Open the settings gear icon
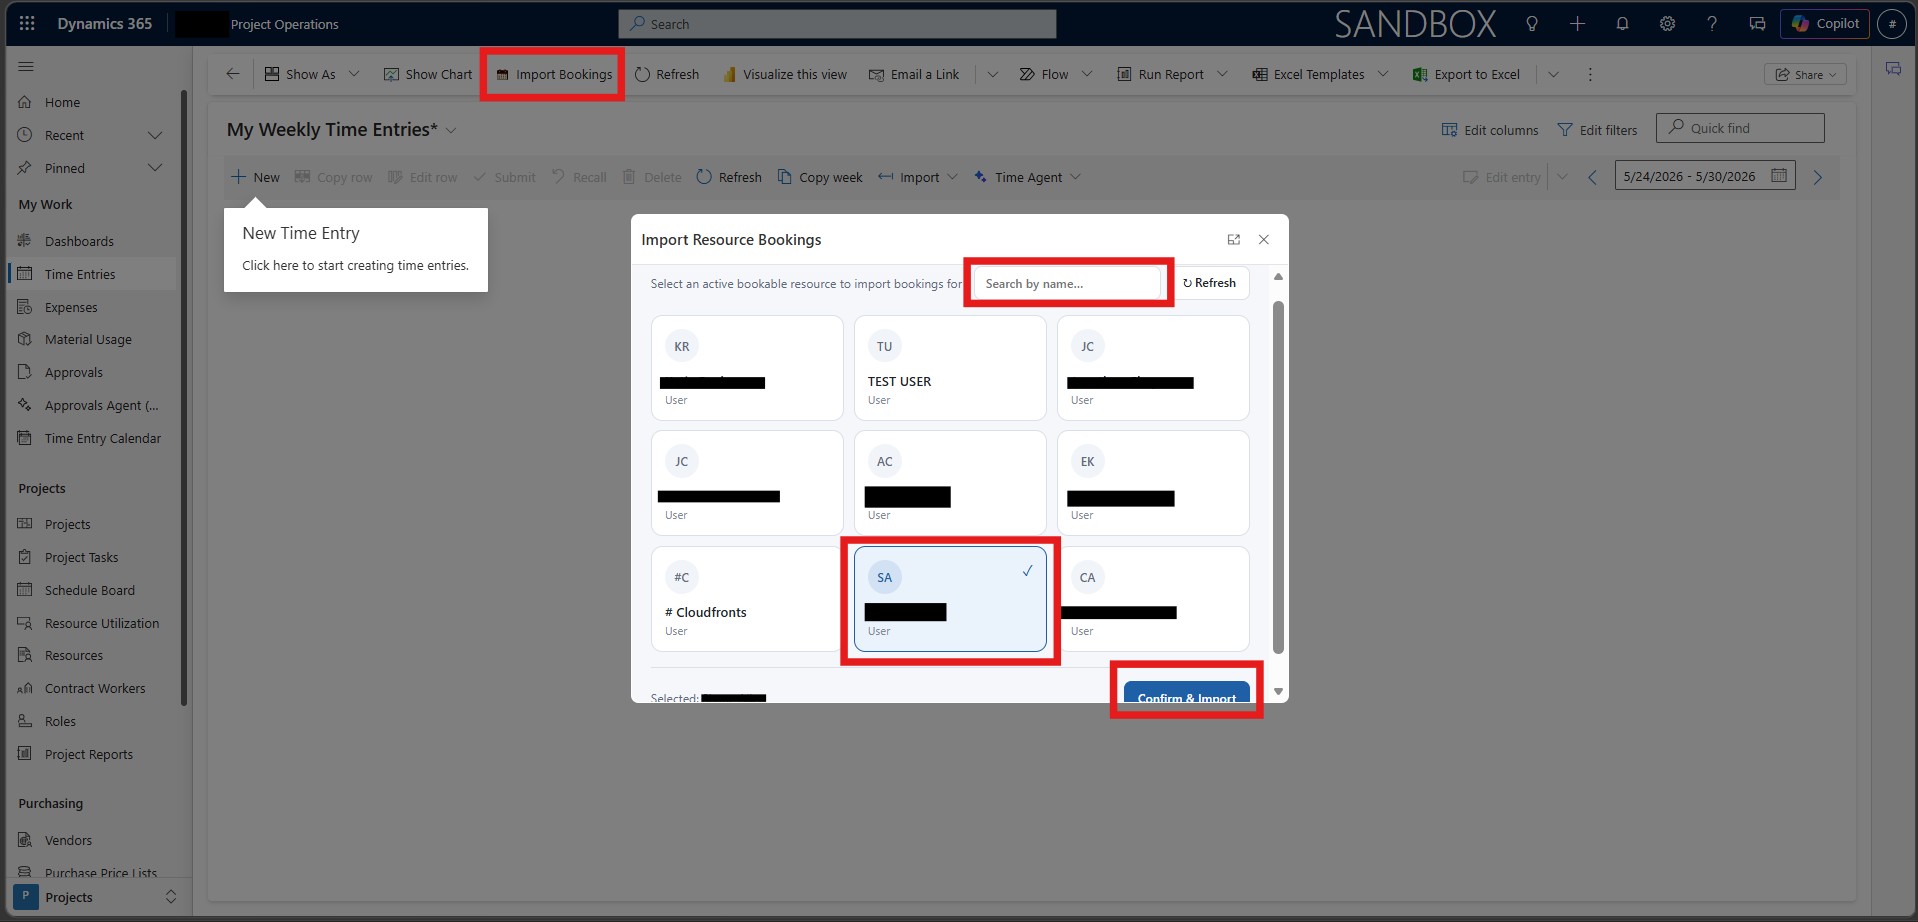Viewport: 1918px width, 922px height. [x=1667, y=24]
